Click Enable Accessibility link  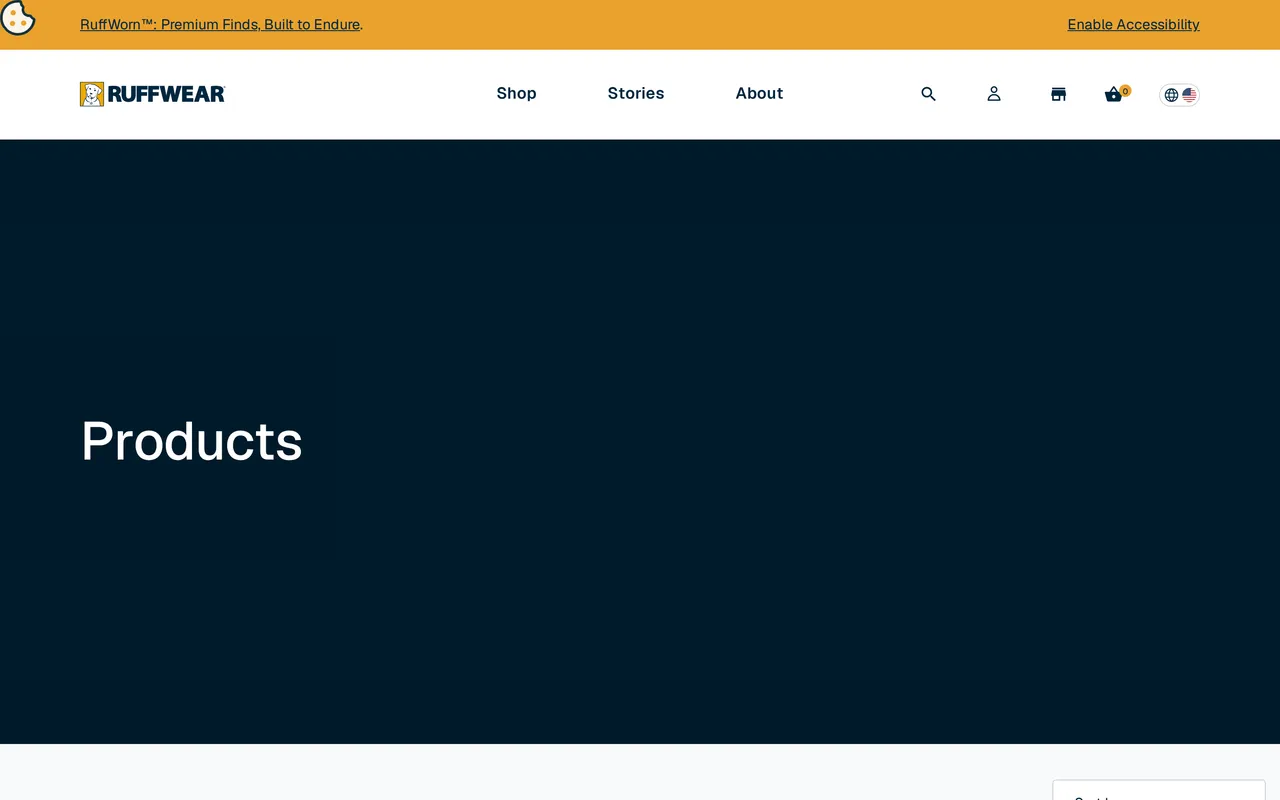pos(1134,24)
